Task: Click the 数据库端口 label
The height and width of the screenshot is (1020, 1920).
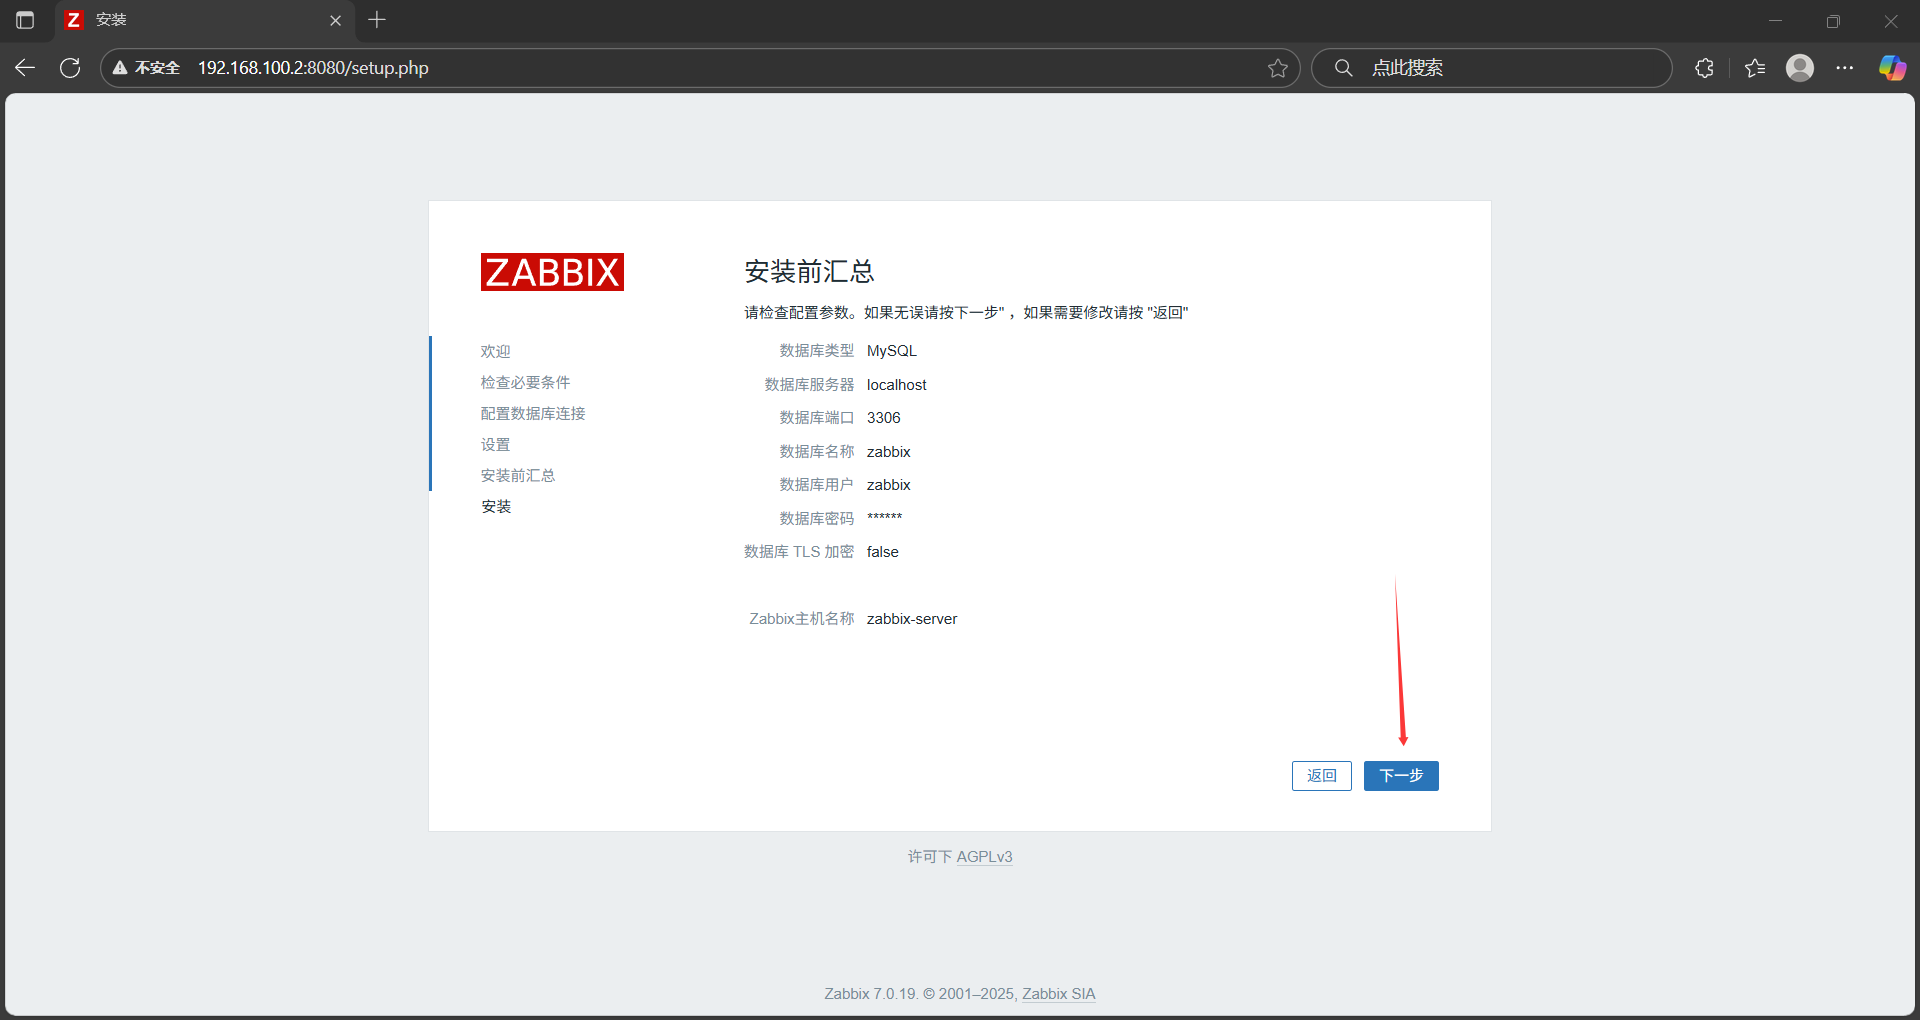Action: 817,418
